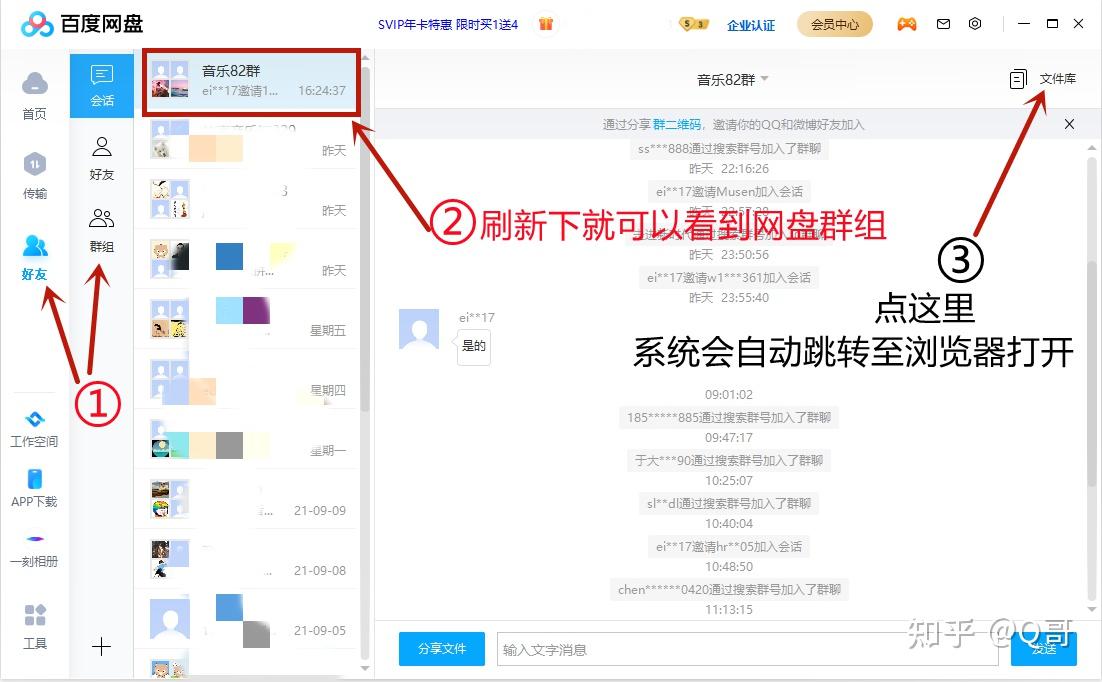This screenshot has height=682, width=1102.
Task: Click ei**17邀请Musen加入会话 notice
Action: coord(729,191)
